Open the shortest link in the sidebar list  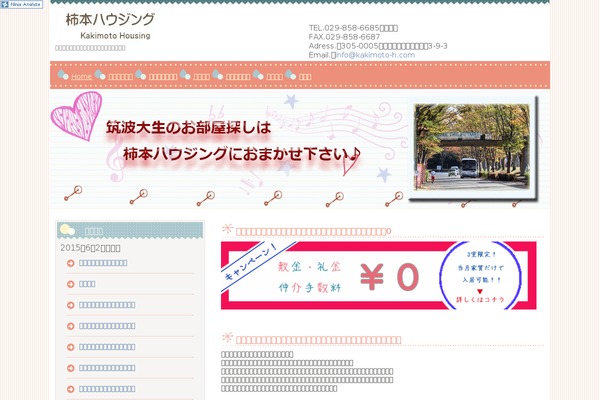coord(87,284)
